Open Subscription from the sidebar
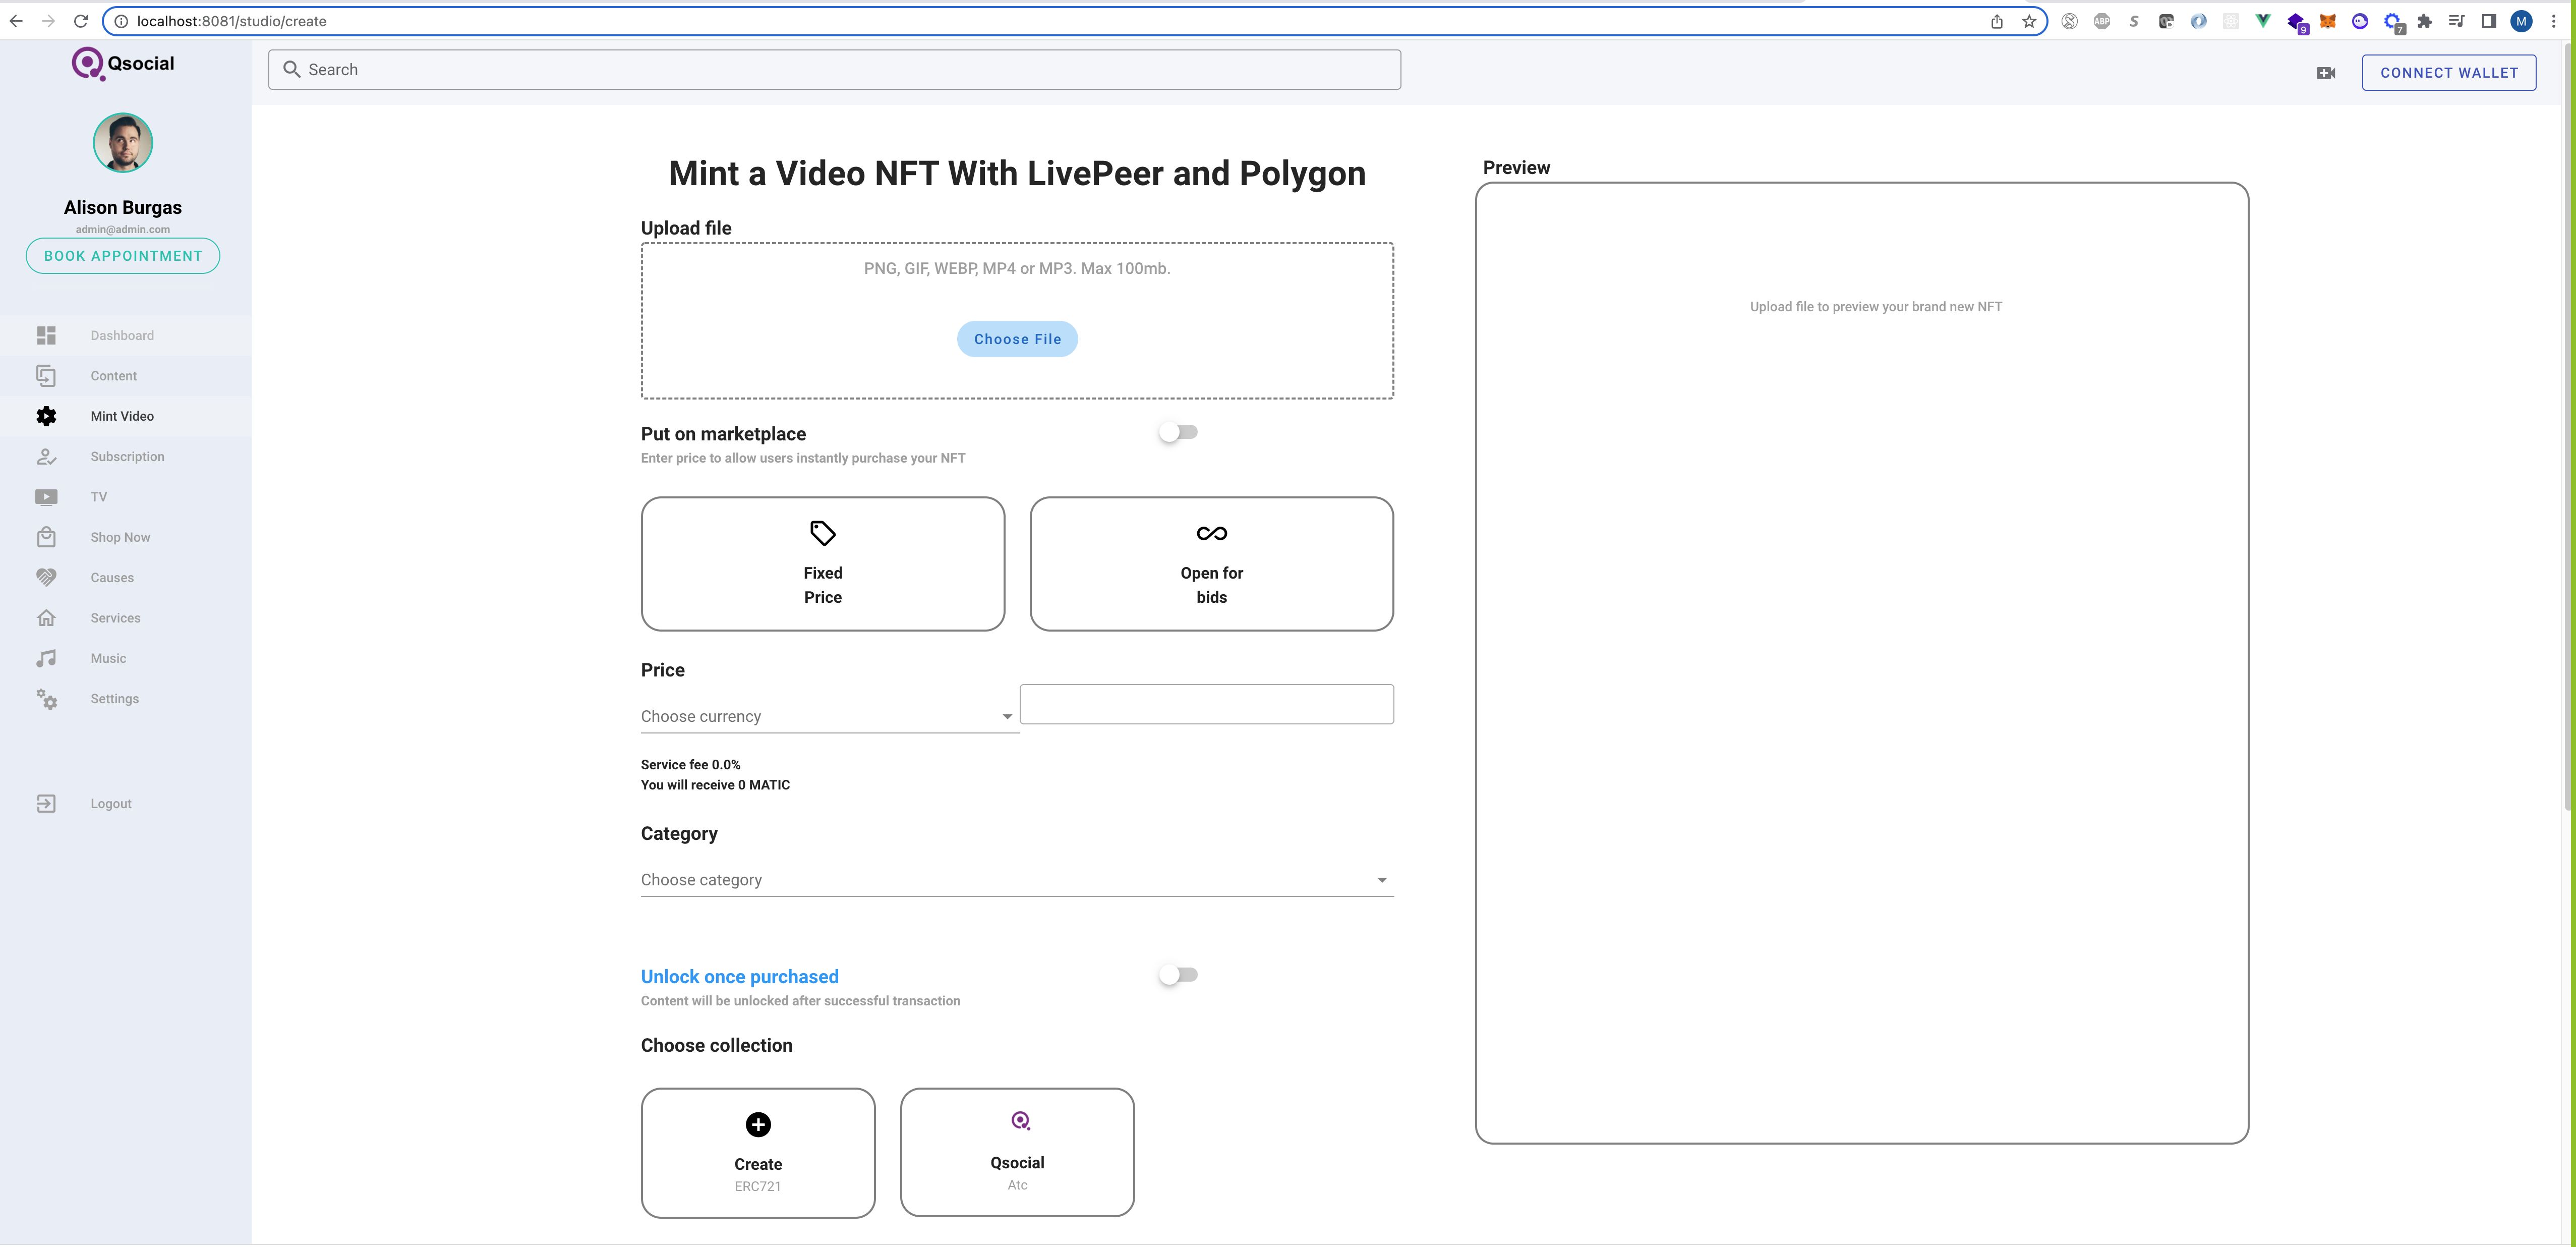 (x=125, y=457)
